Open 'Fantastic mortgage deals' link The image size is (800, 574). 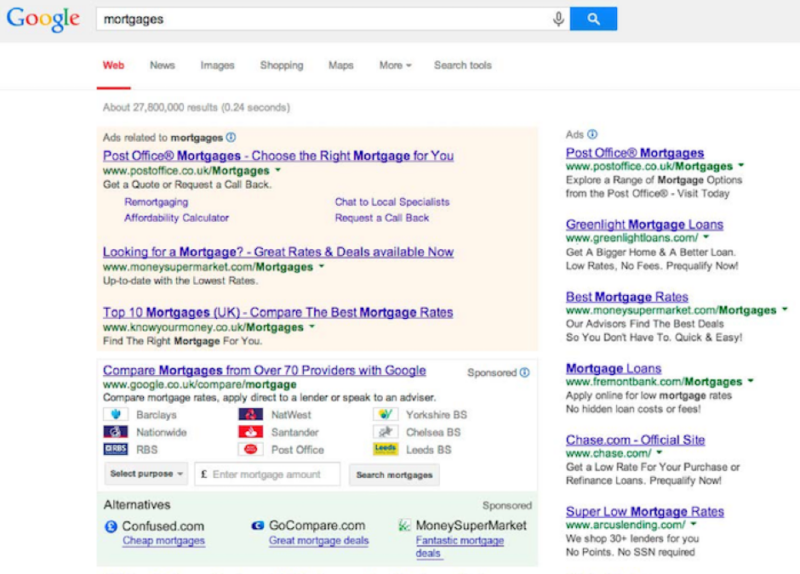(x=460, y=546)
